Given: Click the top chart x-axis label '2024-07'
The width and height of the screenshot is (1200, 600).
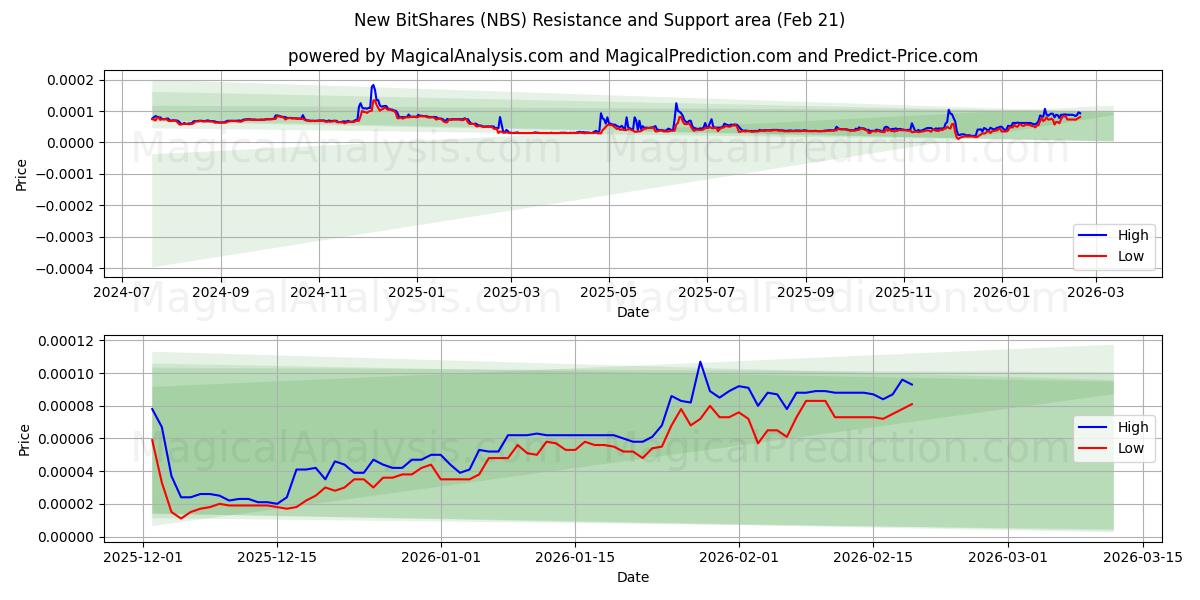Looking at the screenshot, I should pos(122,292).
